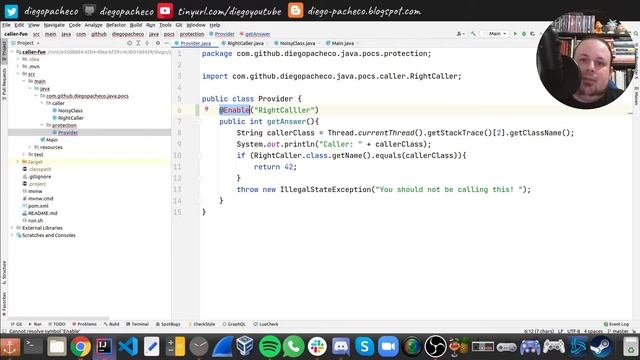Screen dimensions: 640x360
Task: Open Zoom from the dock
Action: click(x=388, y=347)
